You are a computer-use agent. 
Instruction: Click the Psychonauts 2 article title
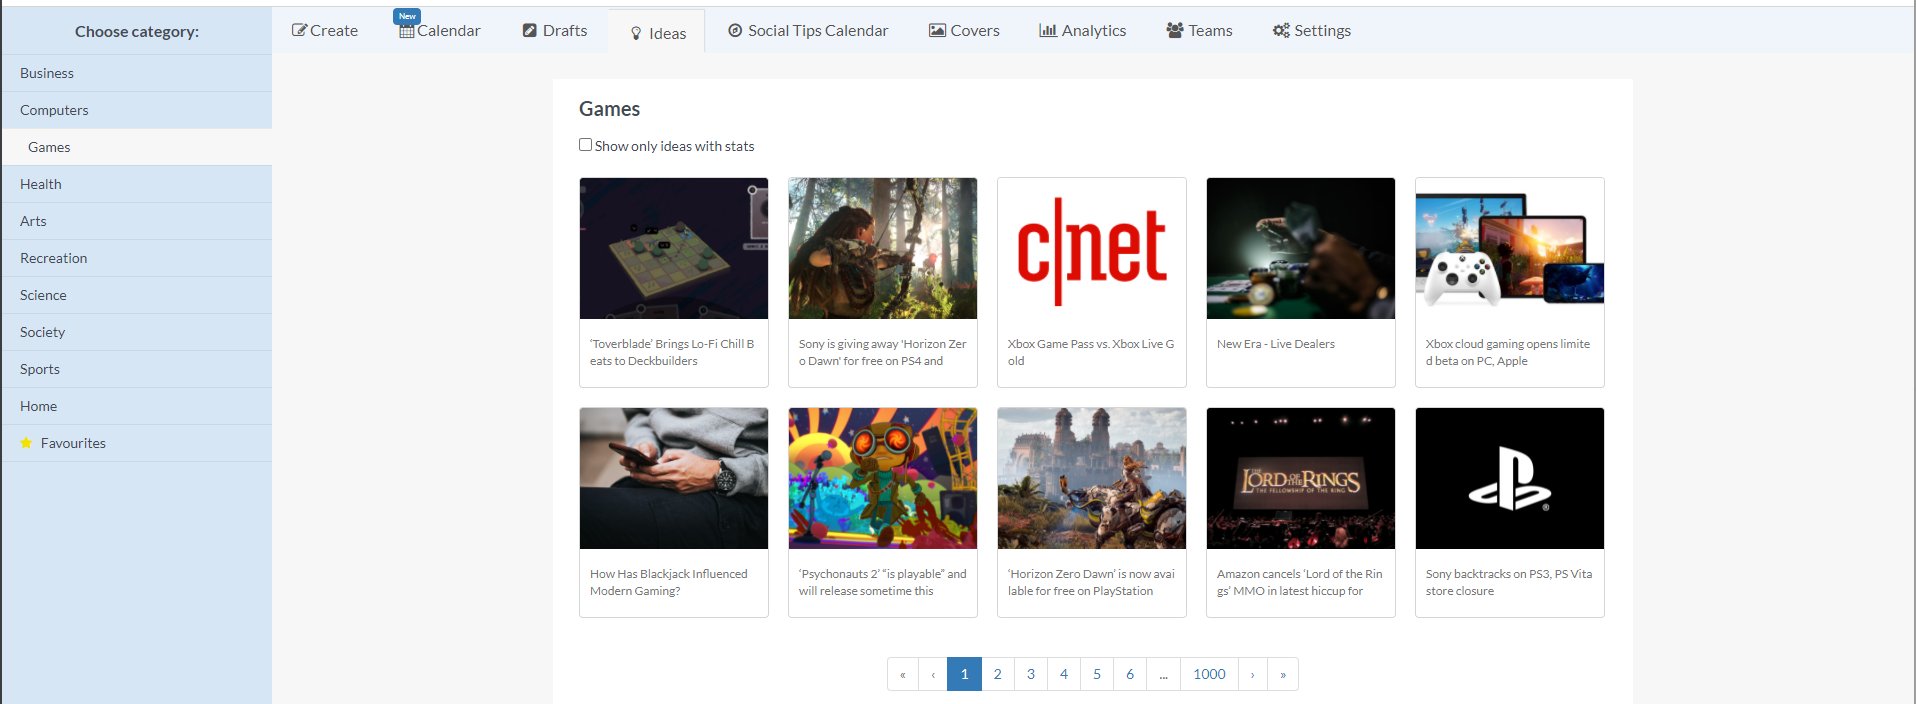click(882, 582)
